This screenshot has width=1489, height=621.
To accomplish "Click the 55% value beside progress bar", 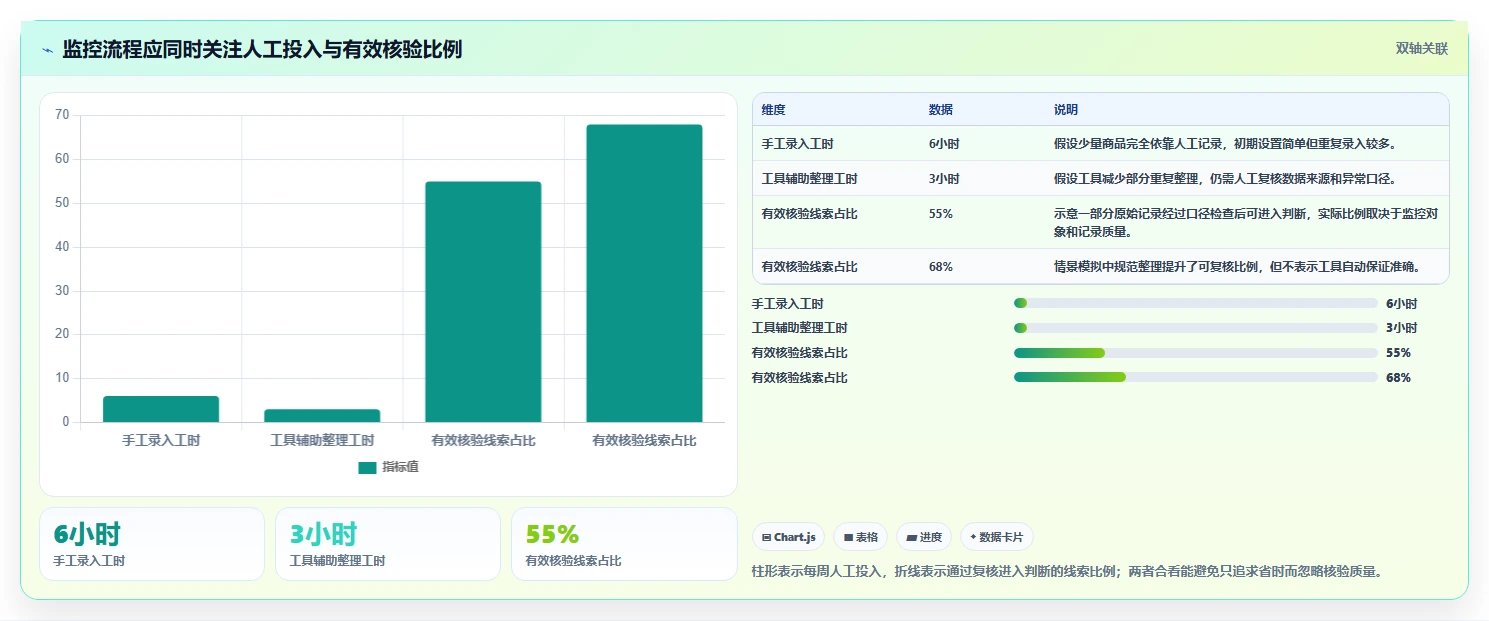I will click(x=1398, y=353).
